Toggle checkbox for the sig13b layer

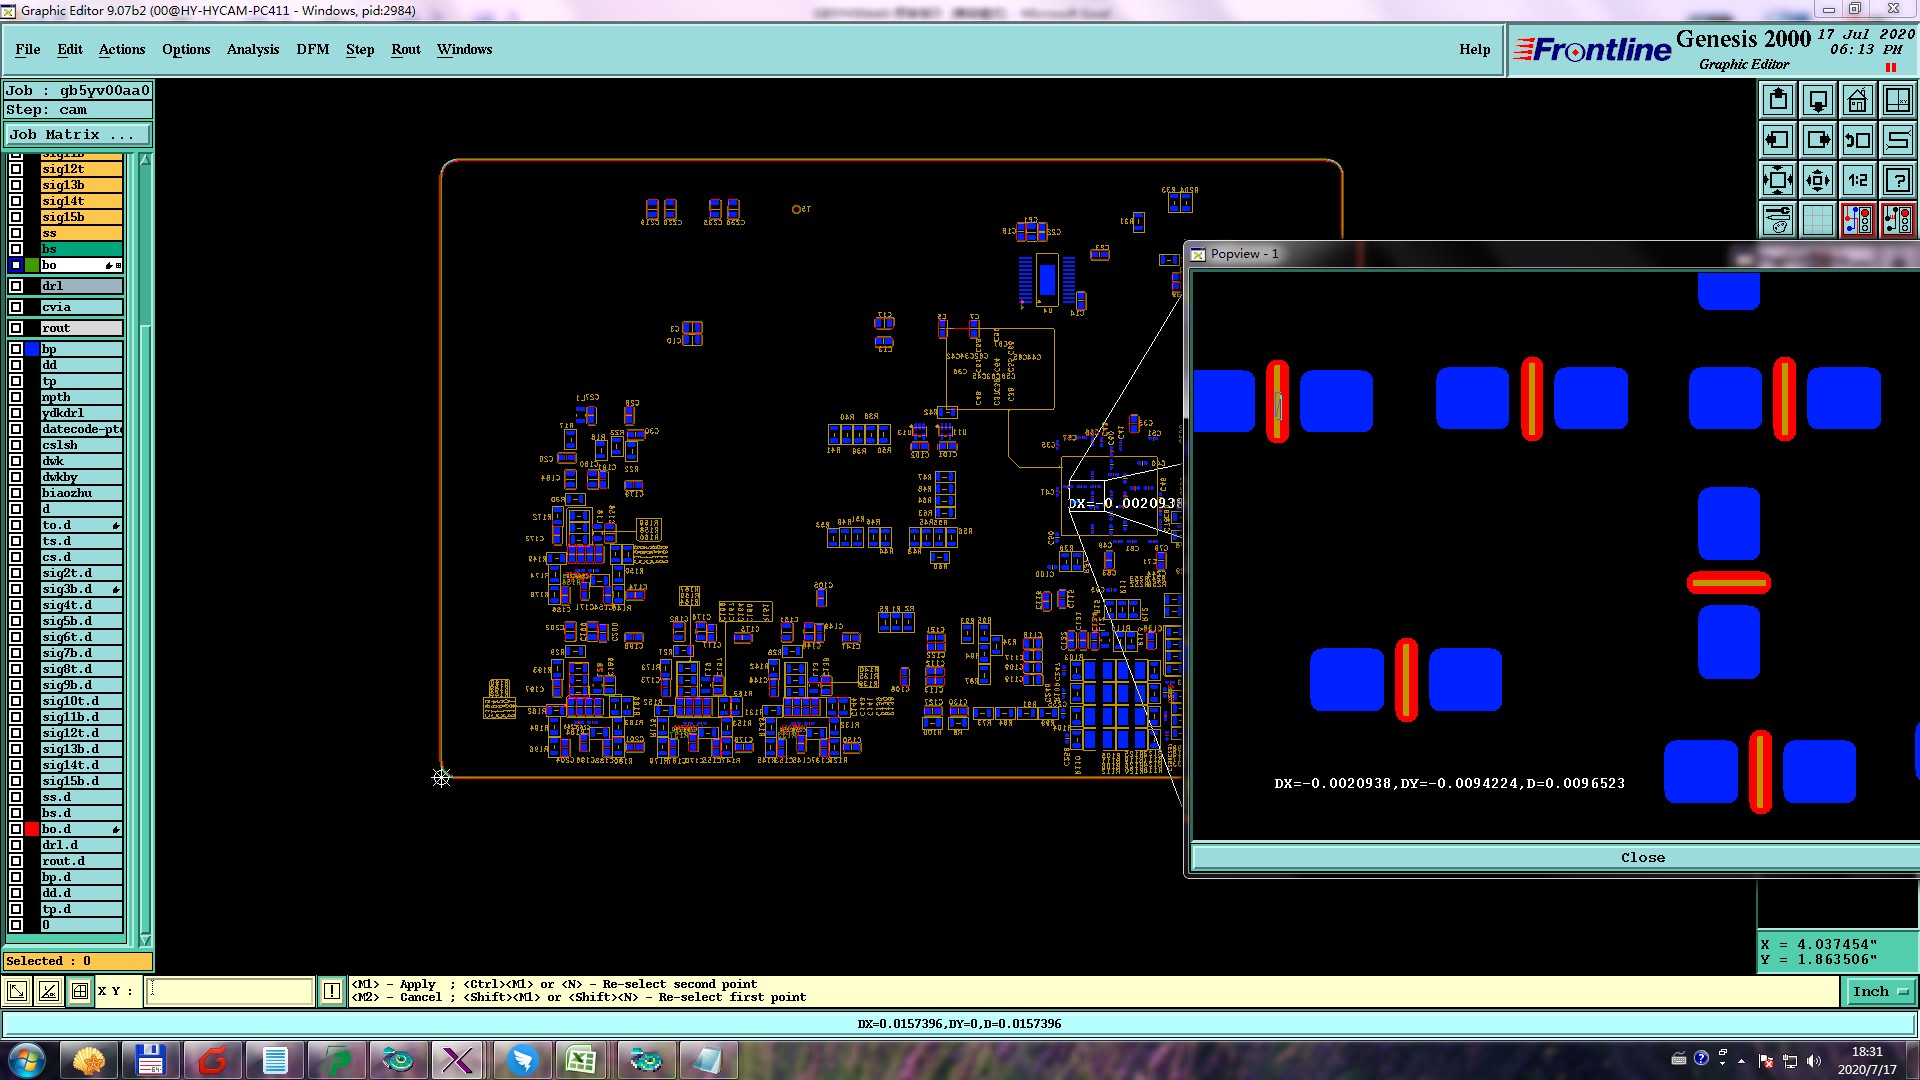click(x=16, y=185)
